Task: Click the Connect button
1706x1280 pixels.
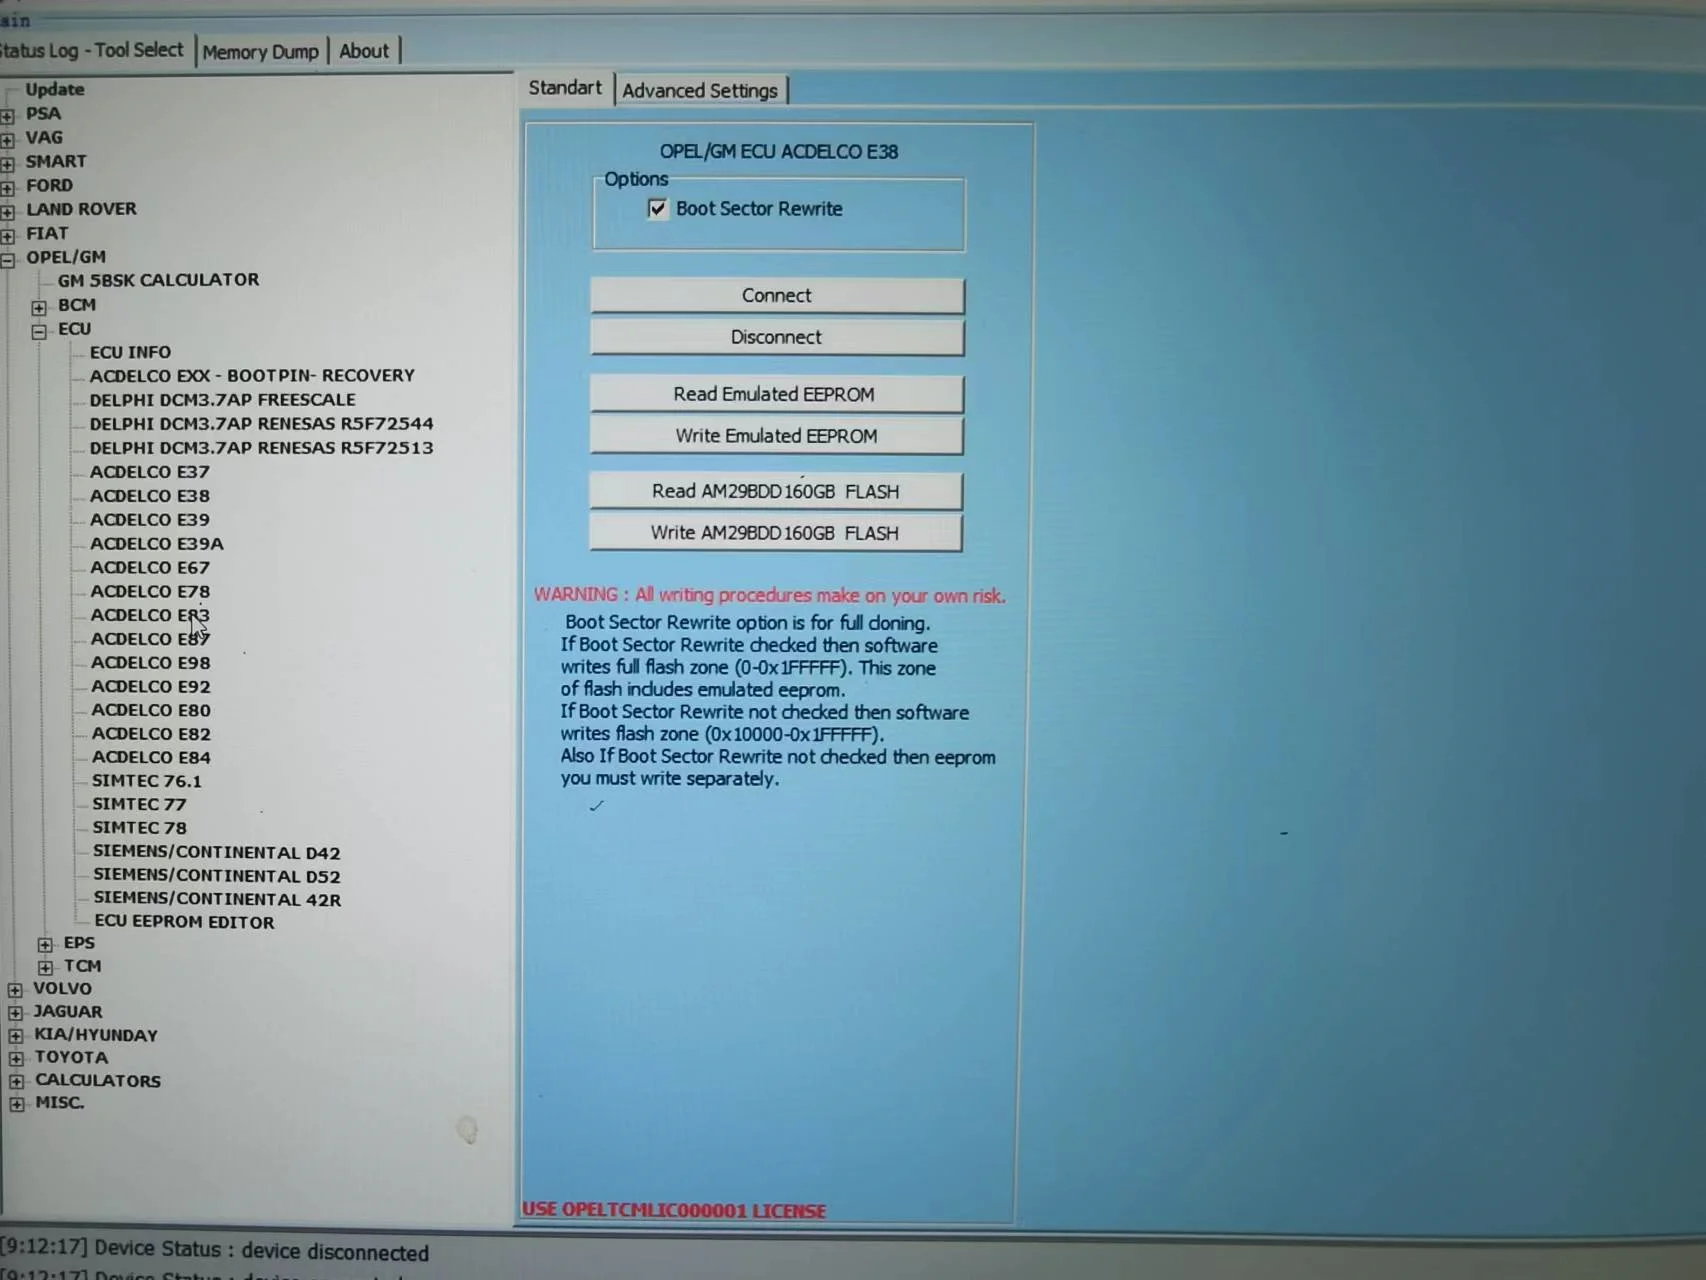Action: [776, 295]
